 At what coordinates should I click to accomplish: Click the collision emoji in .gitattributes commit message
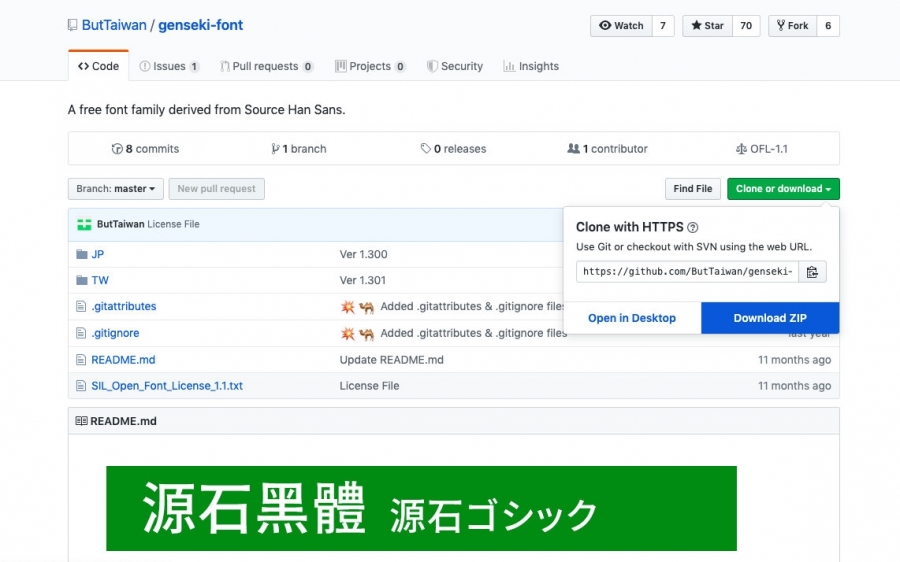(x=348, y=307)
